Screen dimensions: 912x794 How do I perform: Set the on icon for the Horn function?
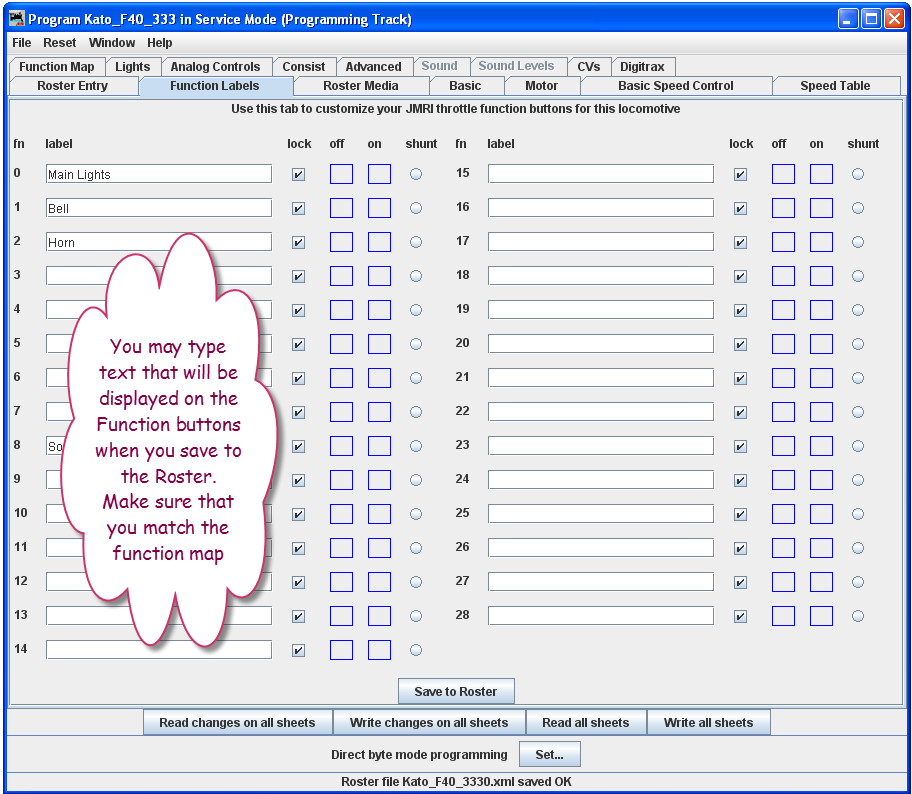(379, 241)
